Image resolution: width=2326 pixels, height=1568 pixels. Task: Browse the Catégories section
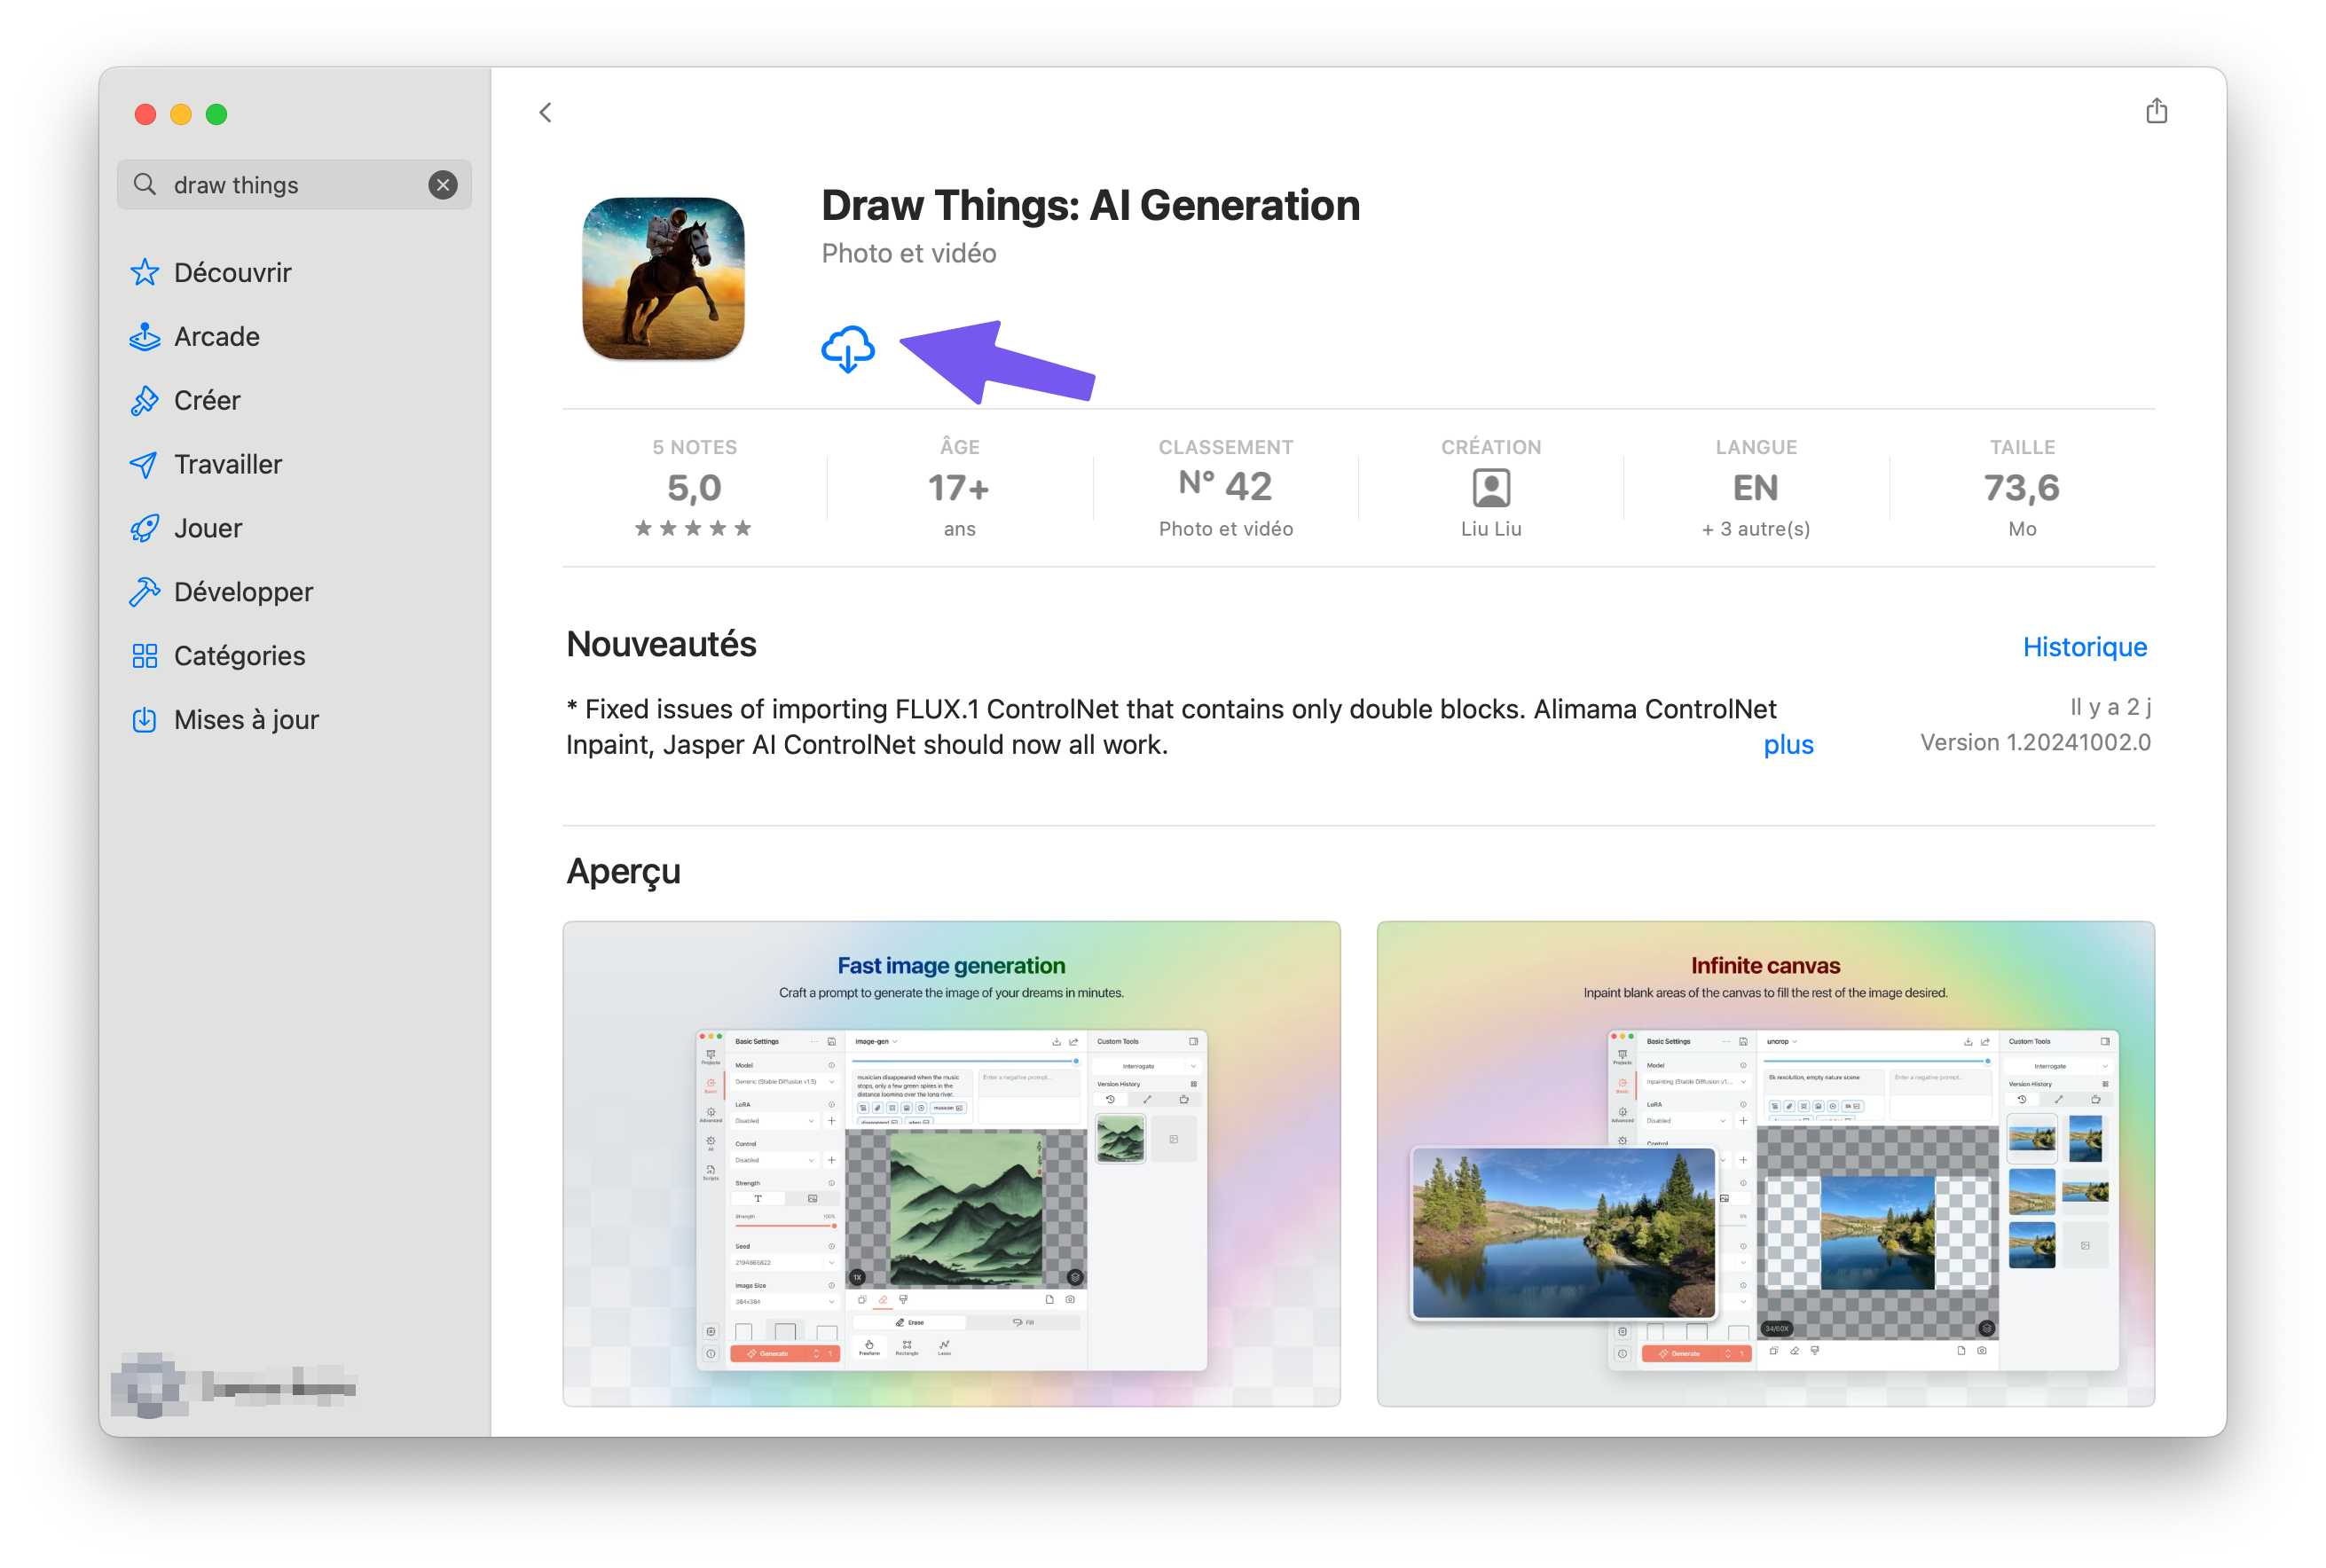pos(239,655)
